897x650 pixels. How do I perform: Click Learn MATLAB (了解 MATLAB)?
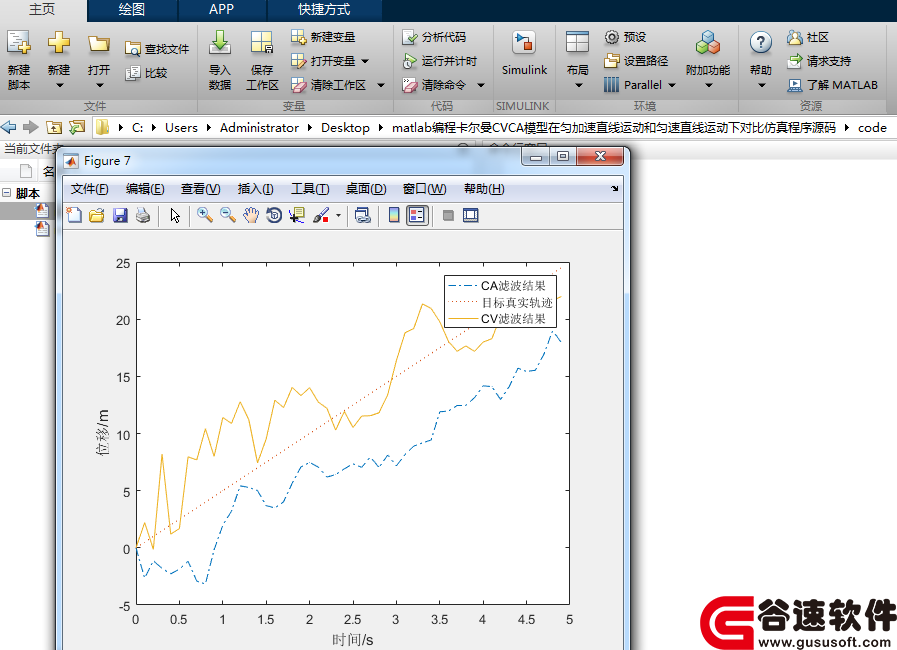point(832,85)
